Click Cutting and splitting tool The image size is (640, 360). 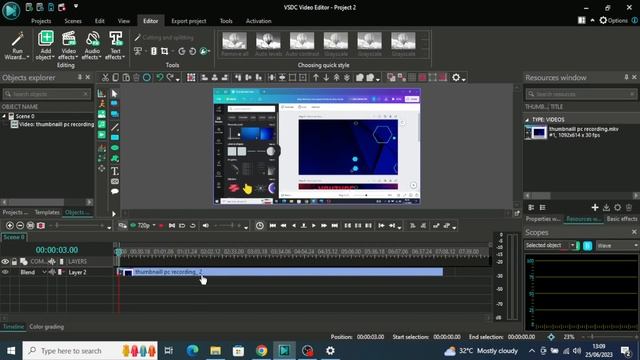tap(163, 38)
